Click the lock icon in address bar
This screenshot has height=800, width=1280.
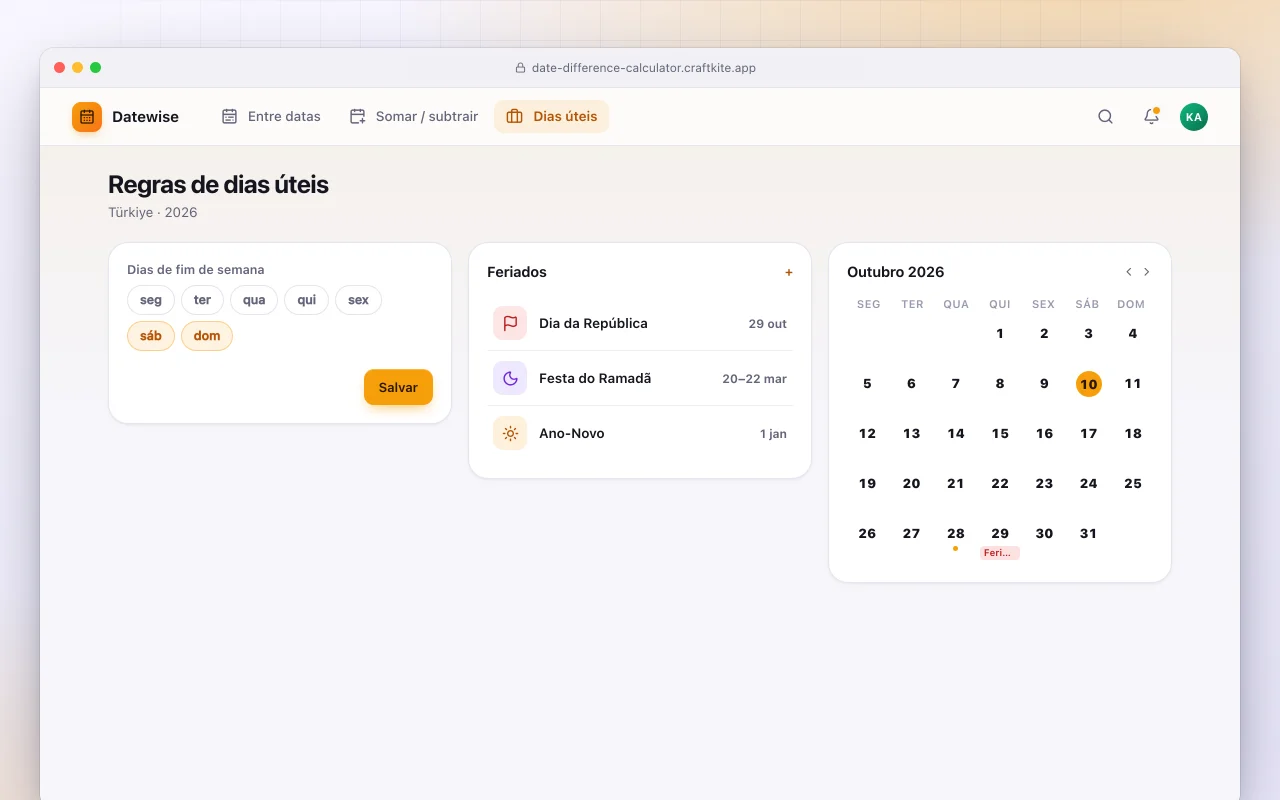tap(520, 68)
